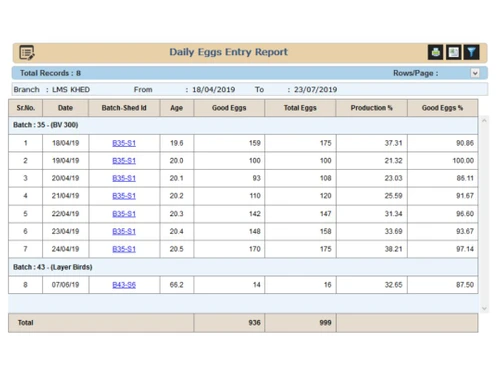The image size is (500, 375).
Task: Click the Batch-Shed Id column header
Action: pos(124,108)
